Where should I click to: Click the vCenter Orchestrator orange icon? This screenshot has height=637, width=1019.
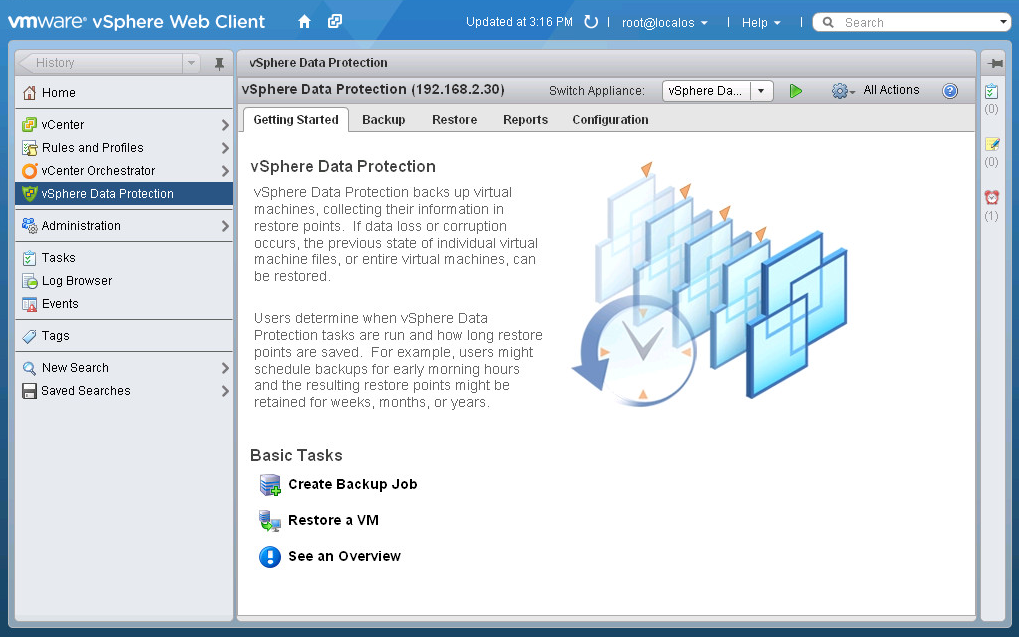(29, 170)
